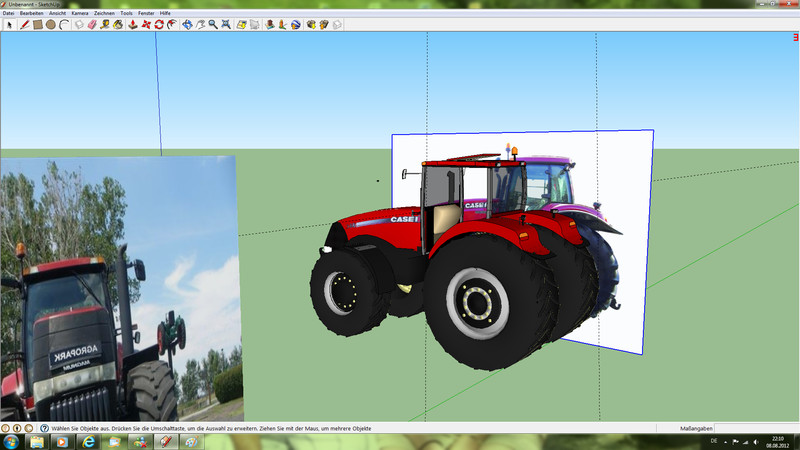Image resolution: width=800 pixels, height=450 pixels.
Task: Open the Fenster menu
Action: coord(146,13)
